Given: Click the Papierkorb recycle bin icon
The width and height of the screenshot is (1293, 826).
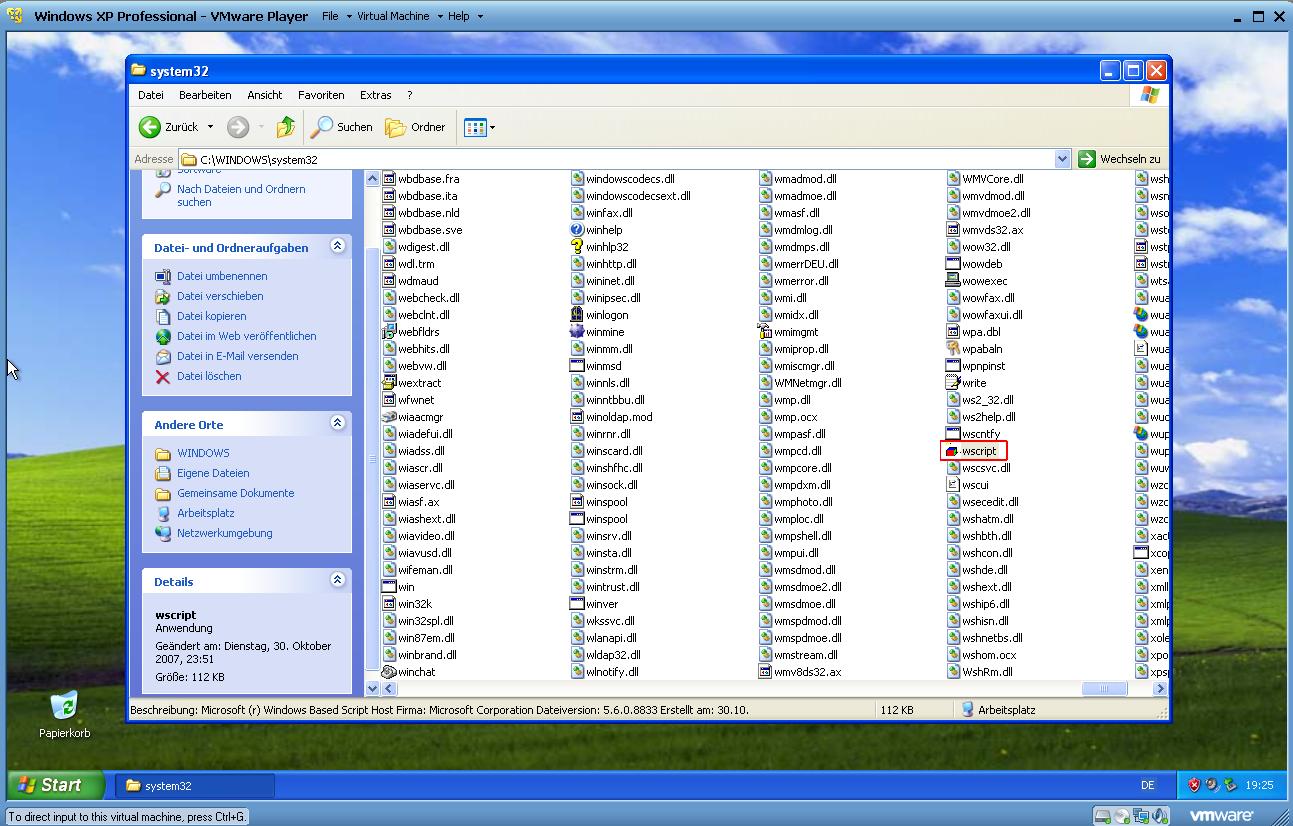Looking at the screenshot, I should pos(64,707).
